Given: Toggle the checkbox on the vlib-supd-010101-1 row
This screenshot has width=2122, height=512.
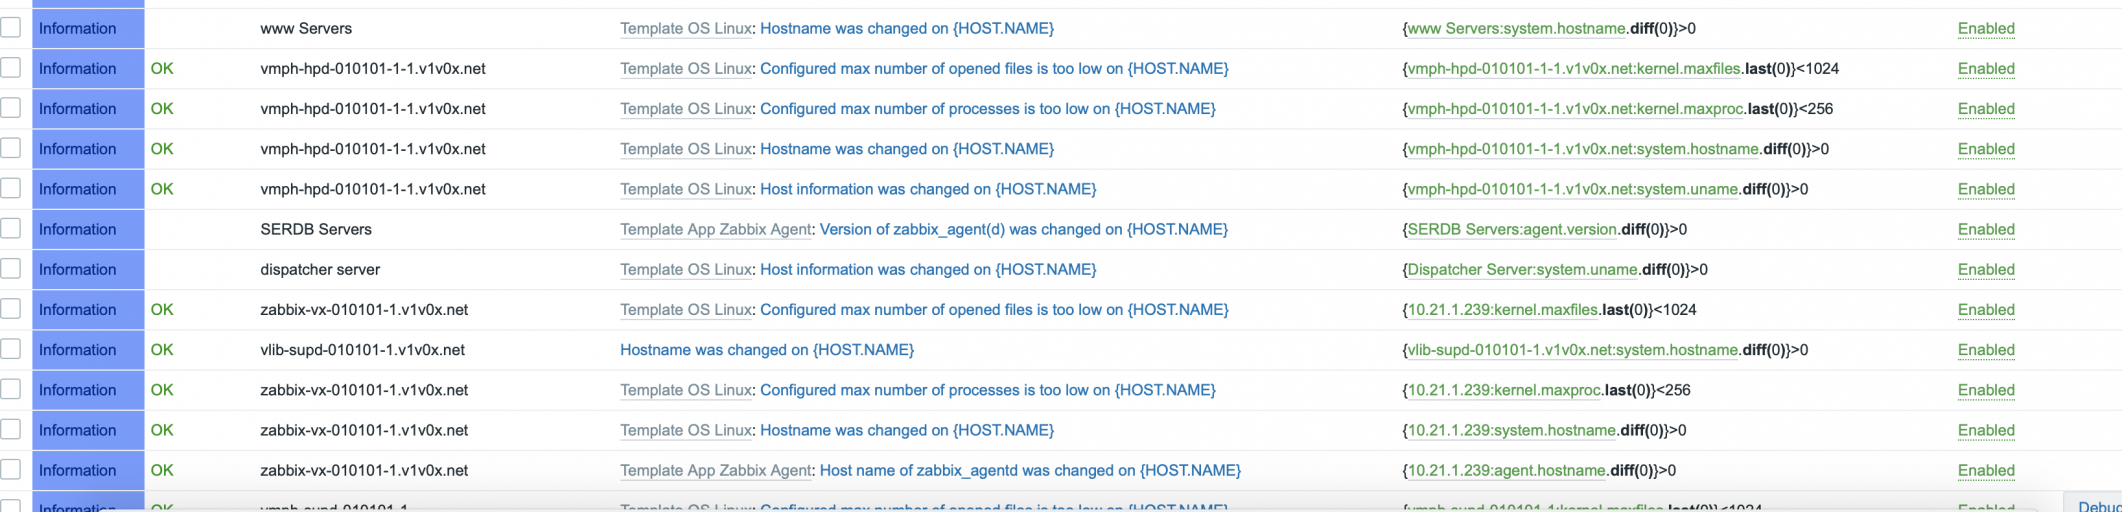Looking at the screenshot, I should coord(11,349).
